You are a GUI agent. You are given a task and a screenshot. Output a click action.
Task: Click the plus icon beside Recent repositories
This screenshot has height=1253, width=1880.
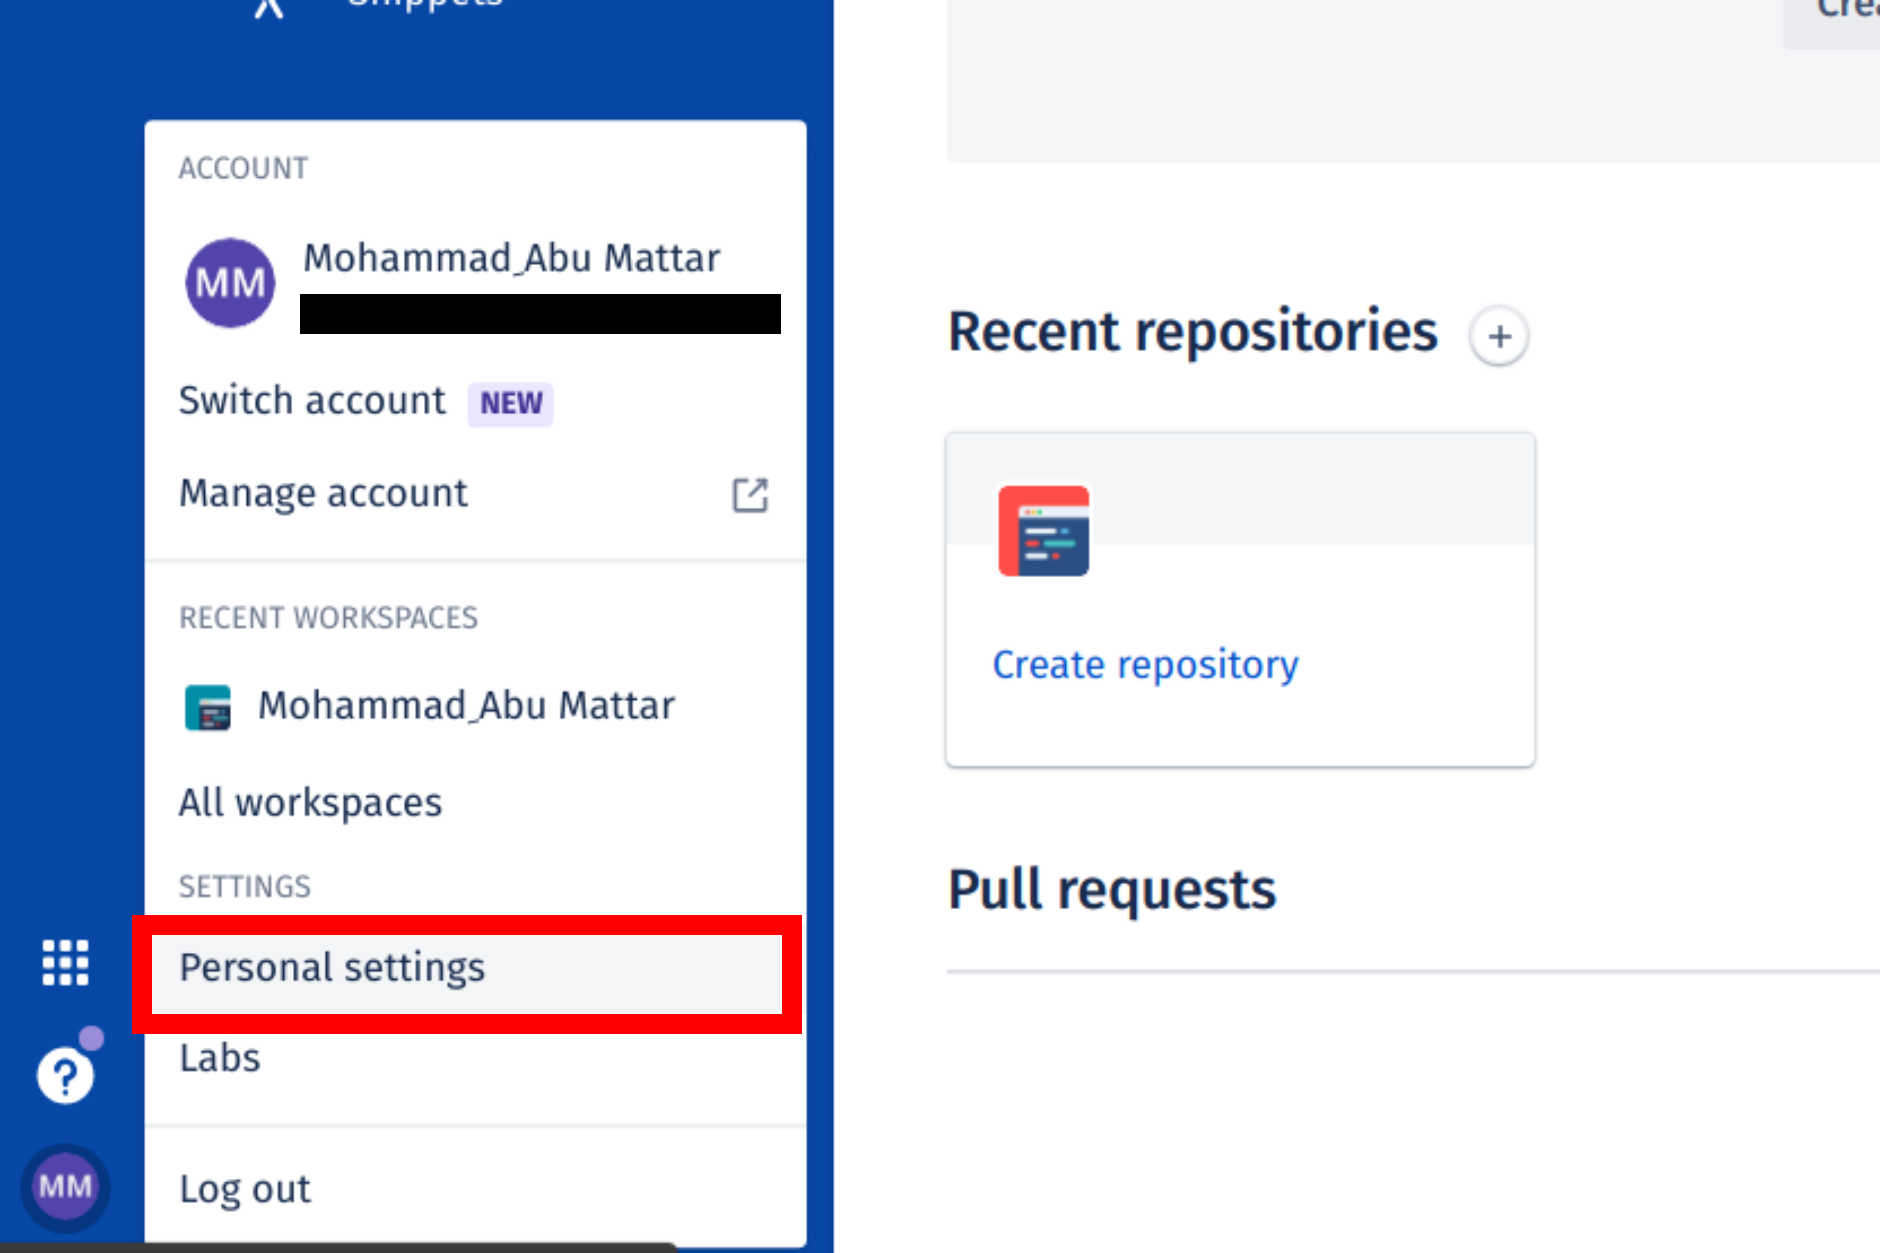1498,336
